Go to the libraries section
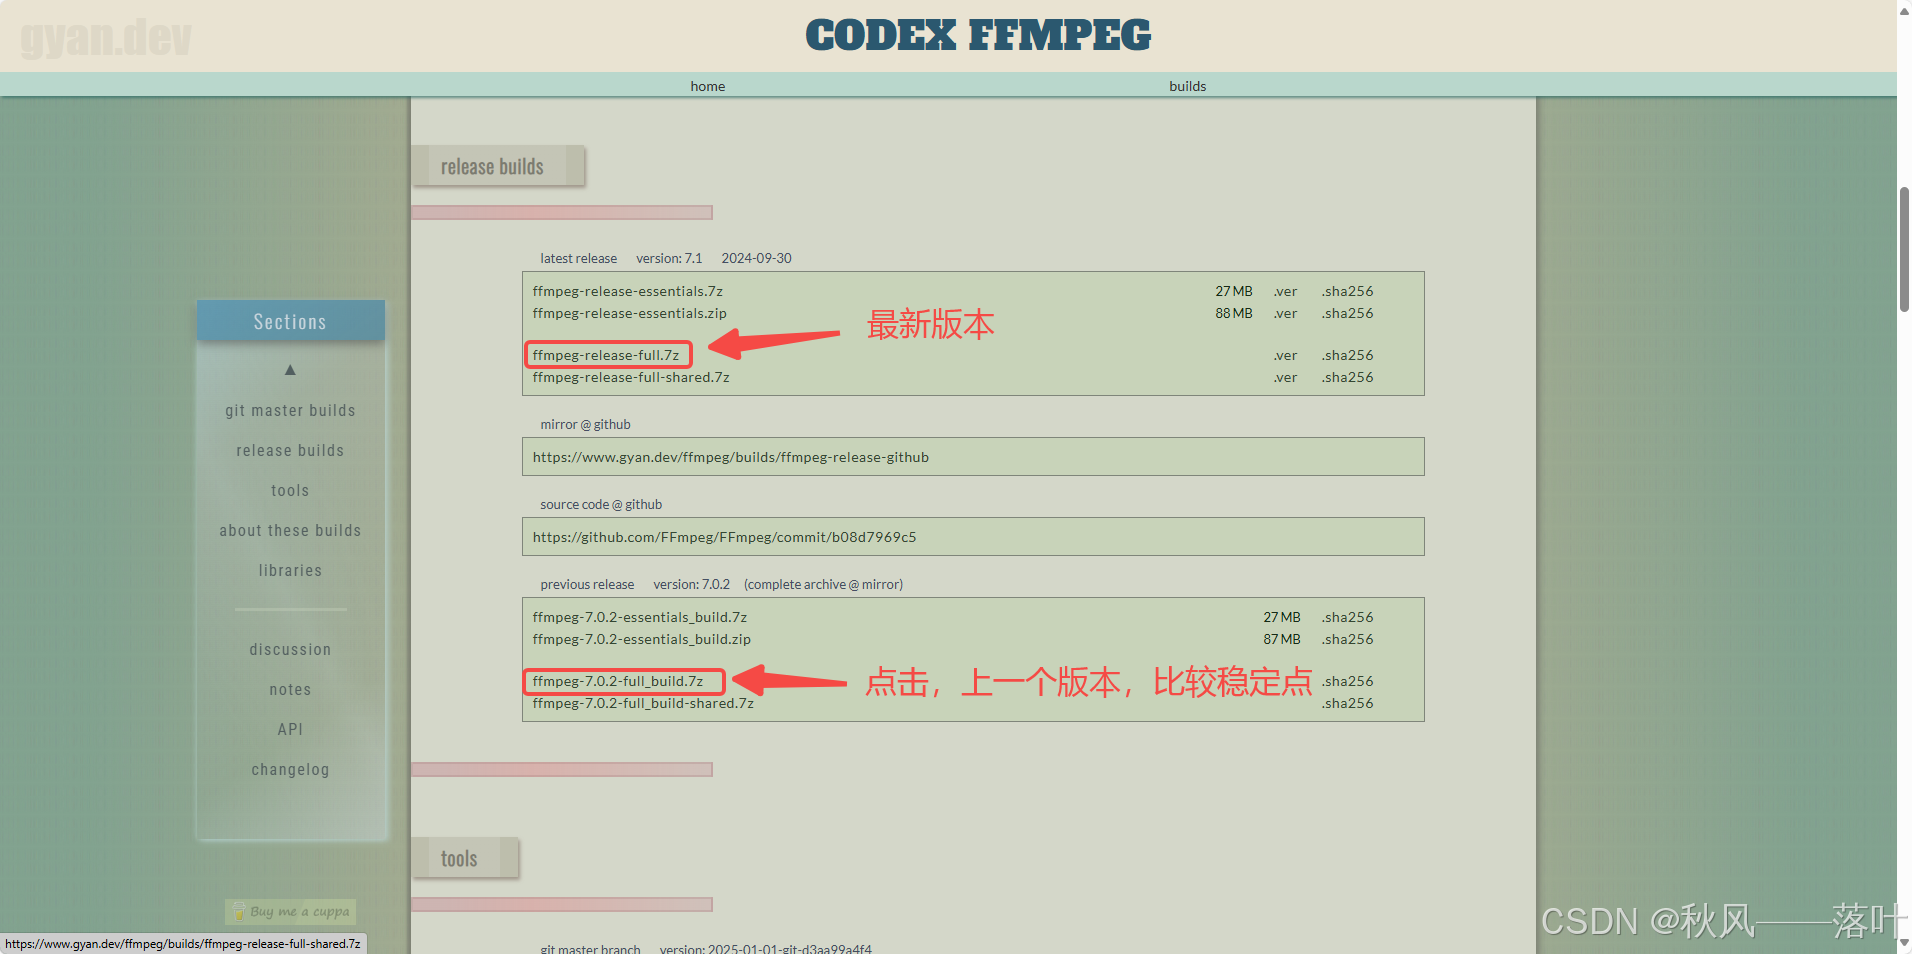 (x=290, y=570)
